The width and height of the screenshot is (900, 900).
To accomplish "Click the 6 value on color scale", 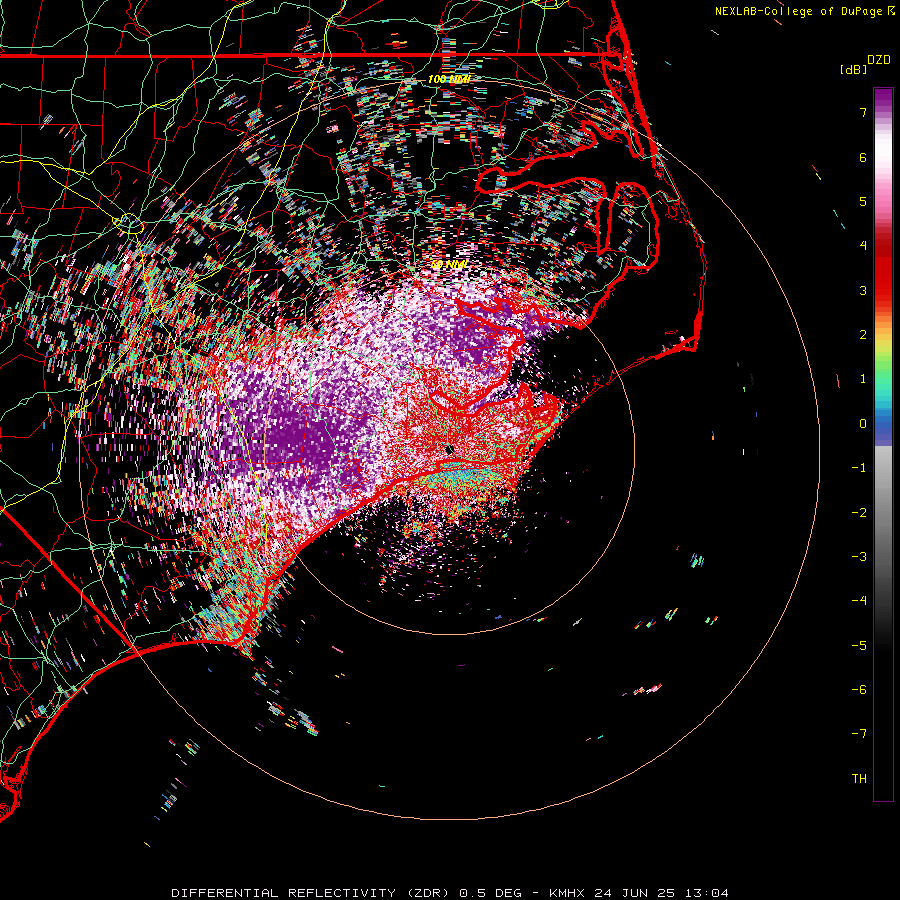I will (x=863, y=157).
